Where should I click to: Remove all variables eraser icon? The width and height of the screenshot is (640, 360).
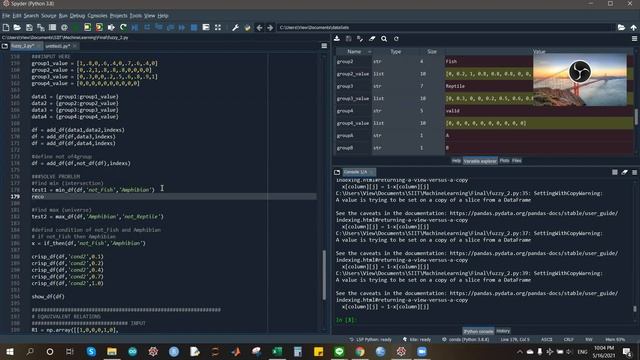click(x=372, y=38)
